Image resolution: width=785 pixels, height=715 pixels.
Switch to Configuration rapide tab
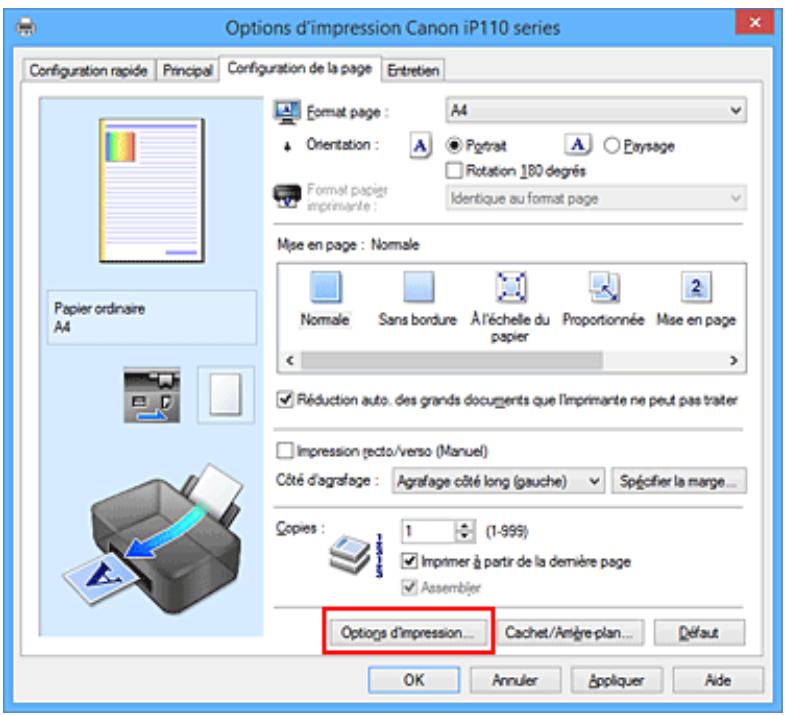89,71
